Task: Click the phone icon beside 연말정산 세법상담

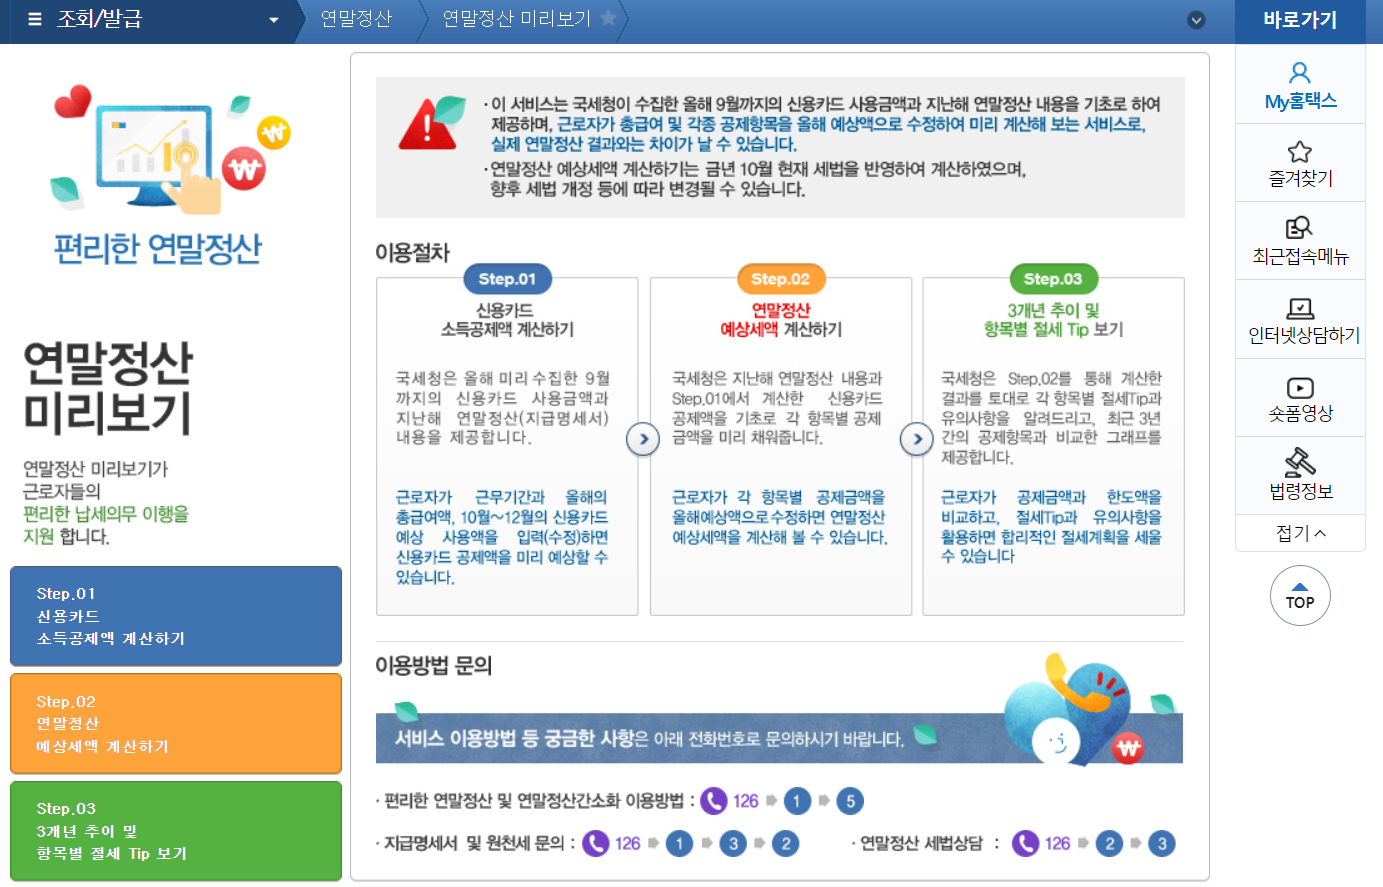Action: click(1026, 843)
